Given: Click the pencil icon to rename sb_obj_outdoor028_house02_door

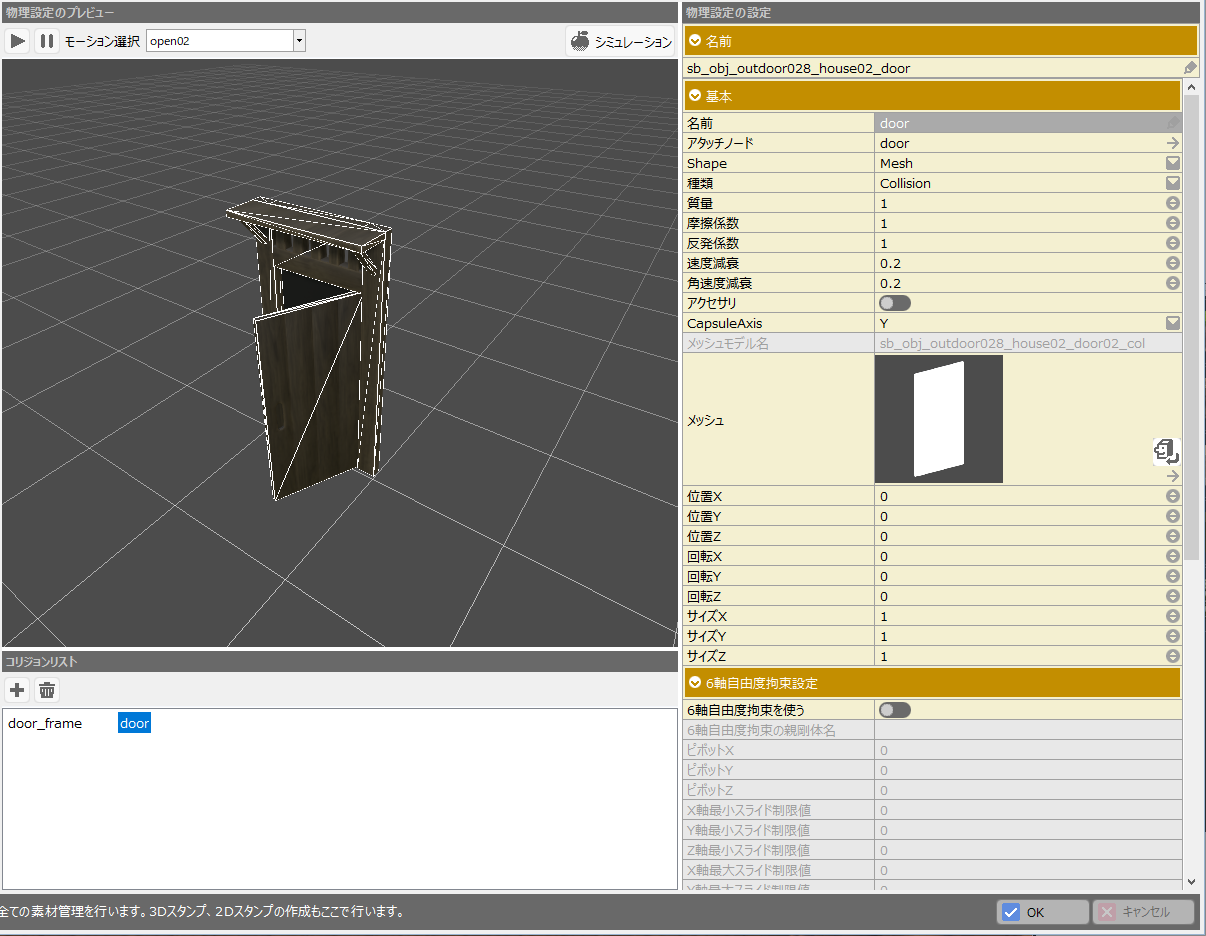Looking at the screenshot, I should pyautogui.click(x=1189, y=68).
